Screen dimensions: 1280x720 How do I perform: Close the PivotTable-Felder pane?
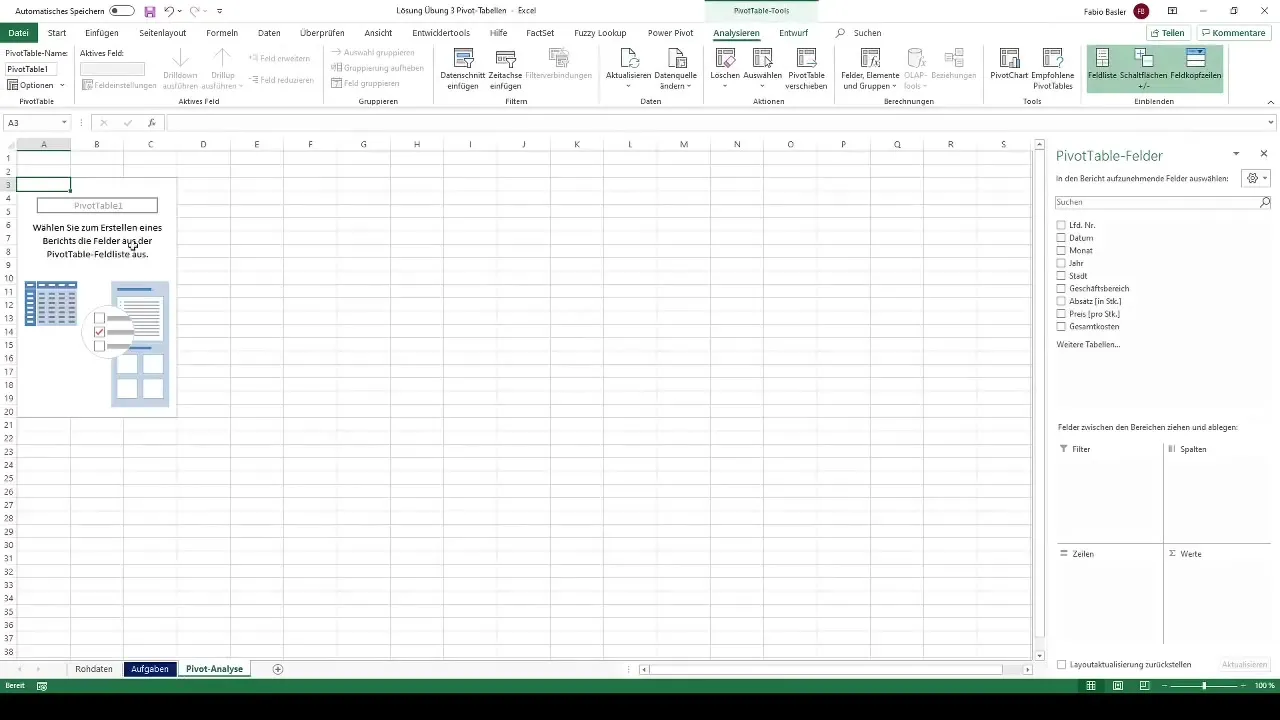(x=1264, y=154)
